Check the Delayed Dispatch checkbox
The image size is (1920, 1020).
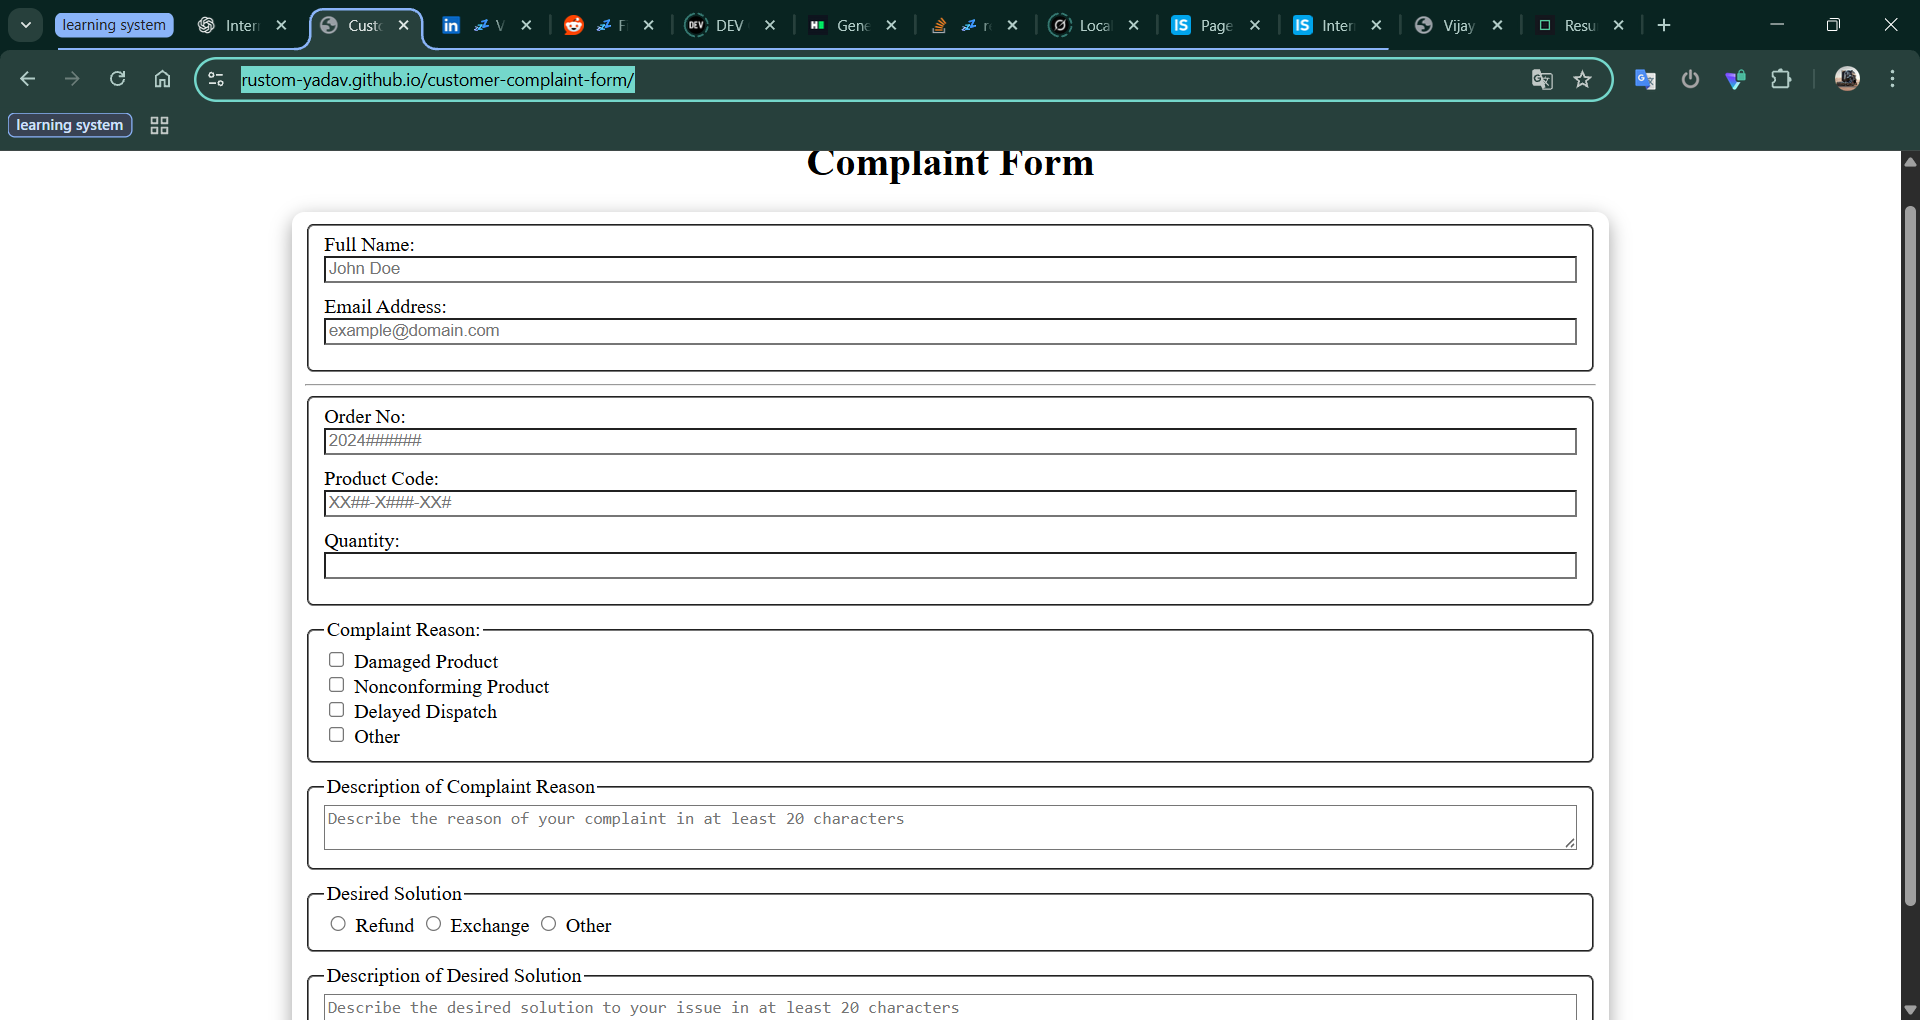[x=337, y=710]
